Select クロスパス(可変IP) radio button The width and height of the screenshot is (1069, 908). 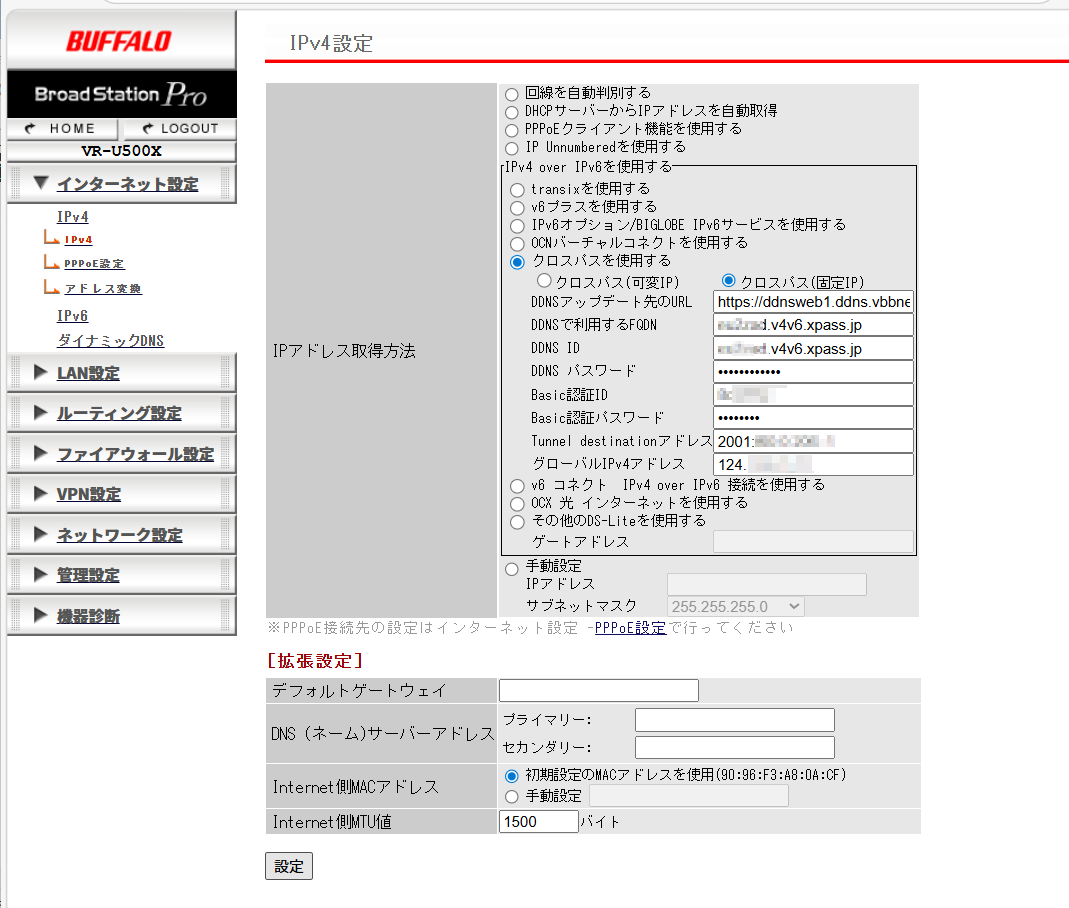[545, 282]
